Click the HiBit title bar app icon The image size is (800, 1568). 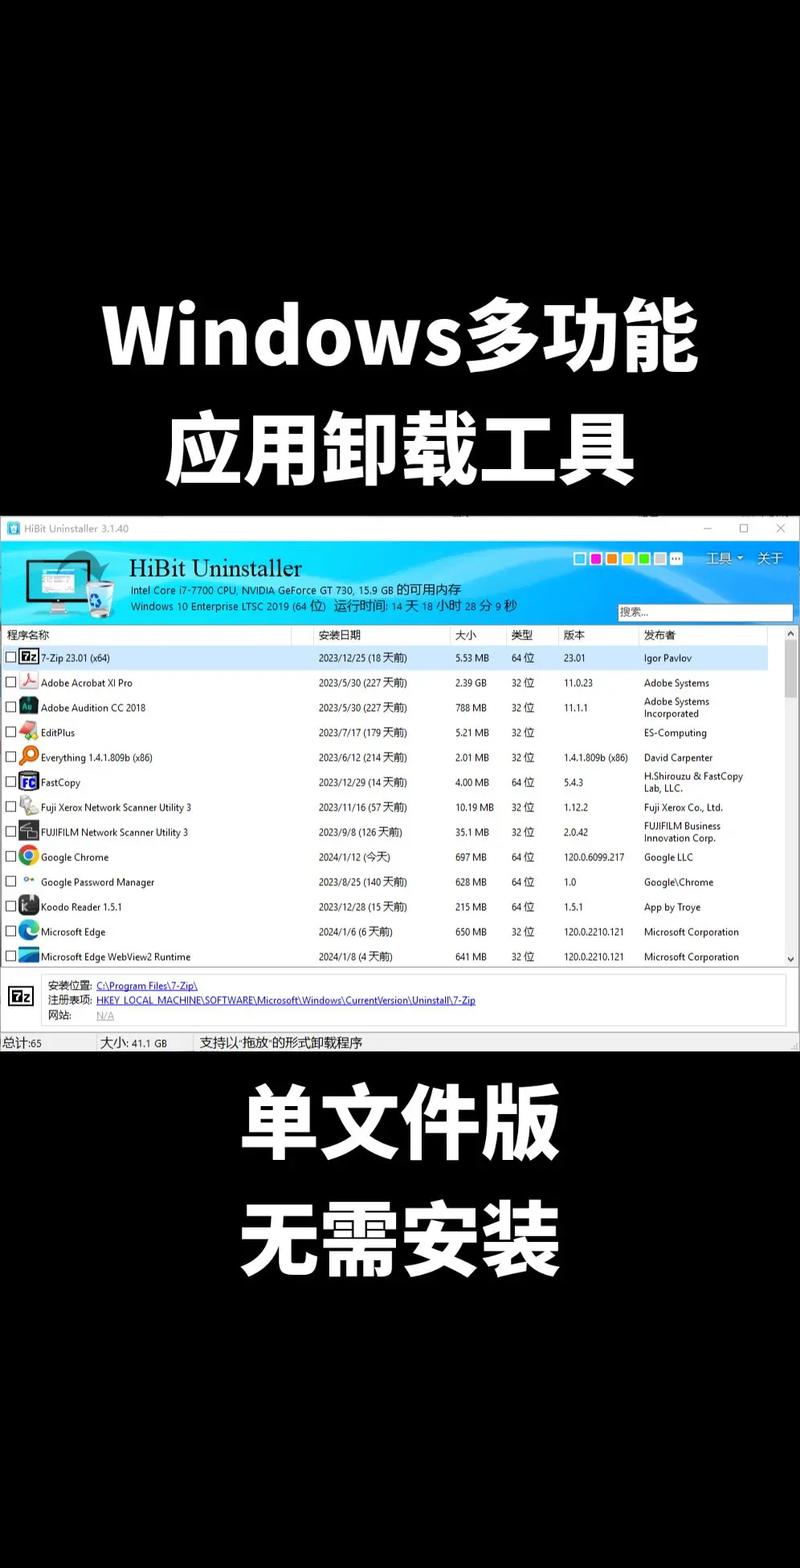[x=13, y=528]
